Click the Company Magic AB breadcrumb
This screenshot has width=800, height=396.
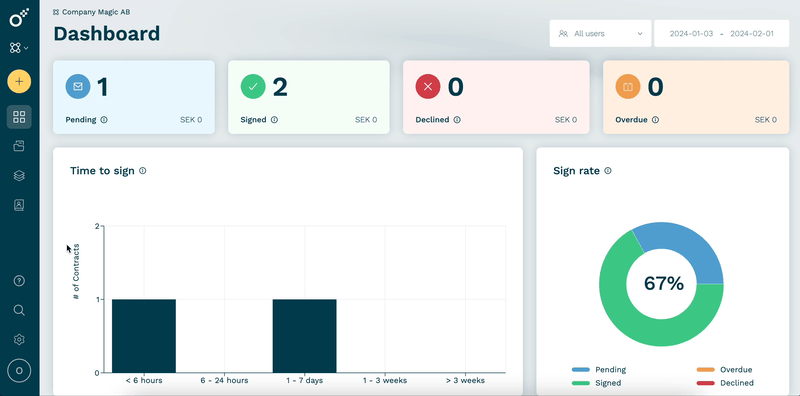click(x=91, y=12)
